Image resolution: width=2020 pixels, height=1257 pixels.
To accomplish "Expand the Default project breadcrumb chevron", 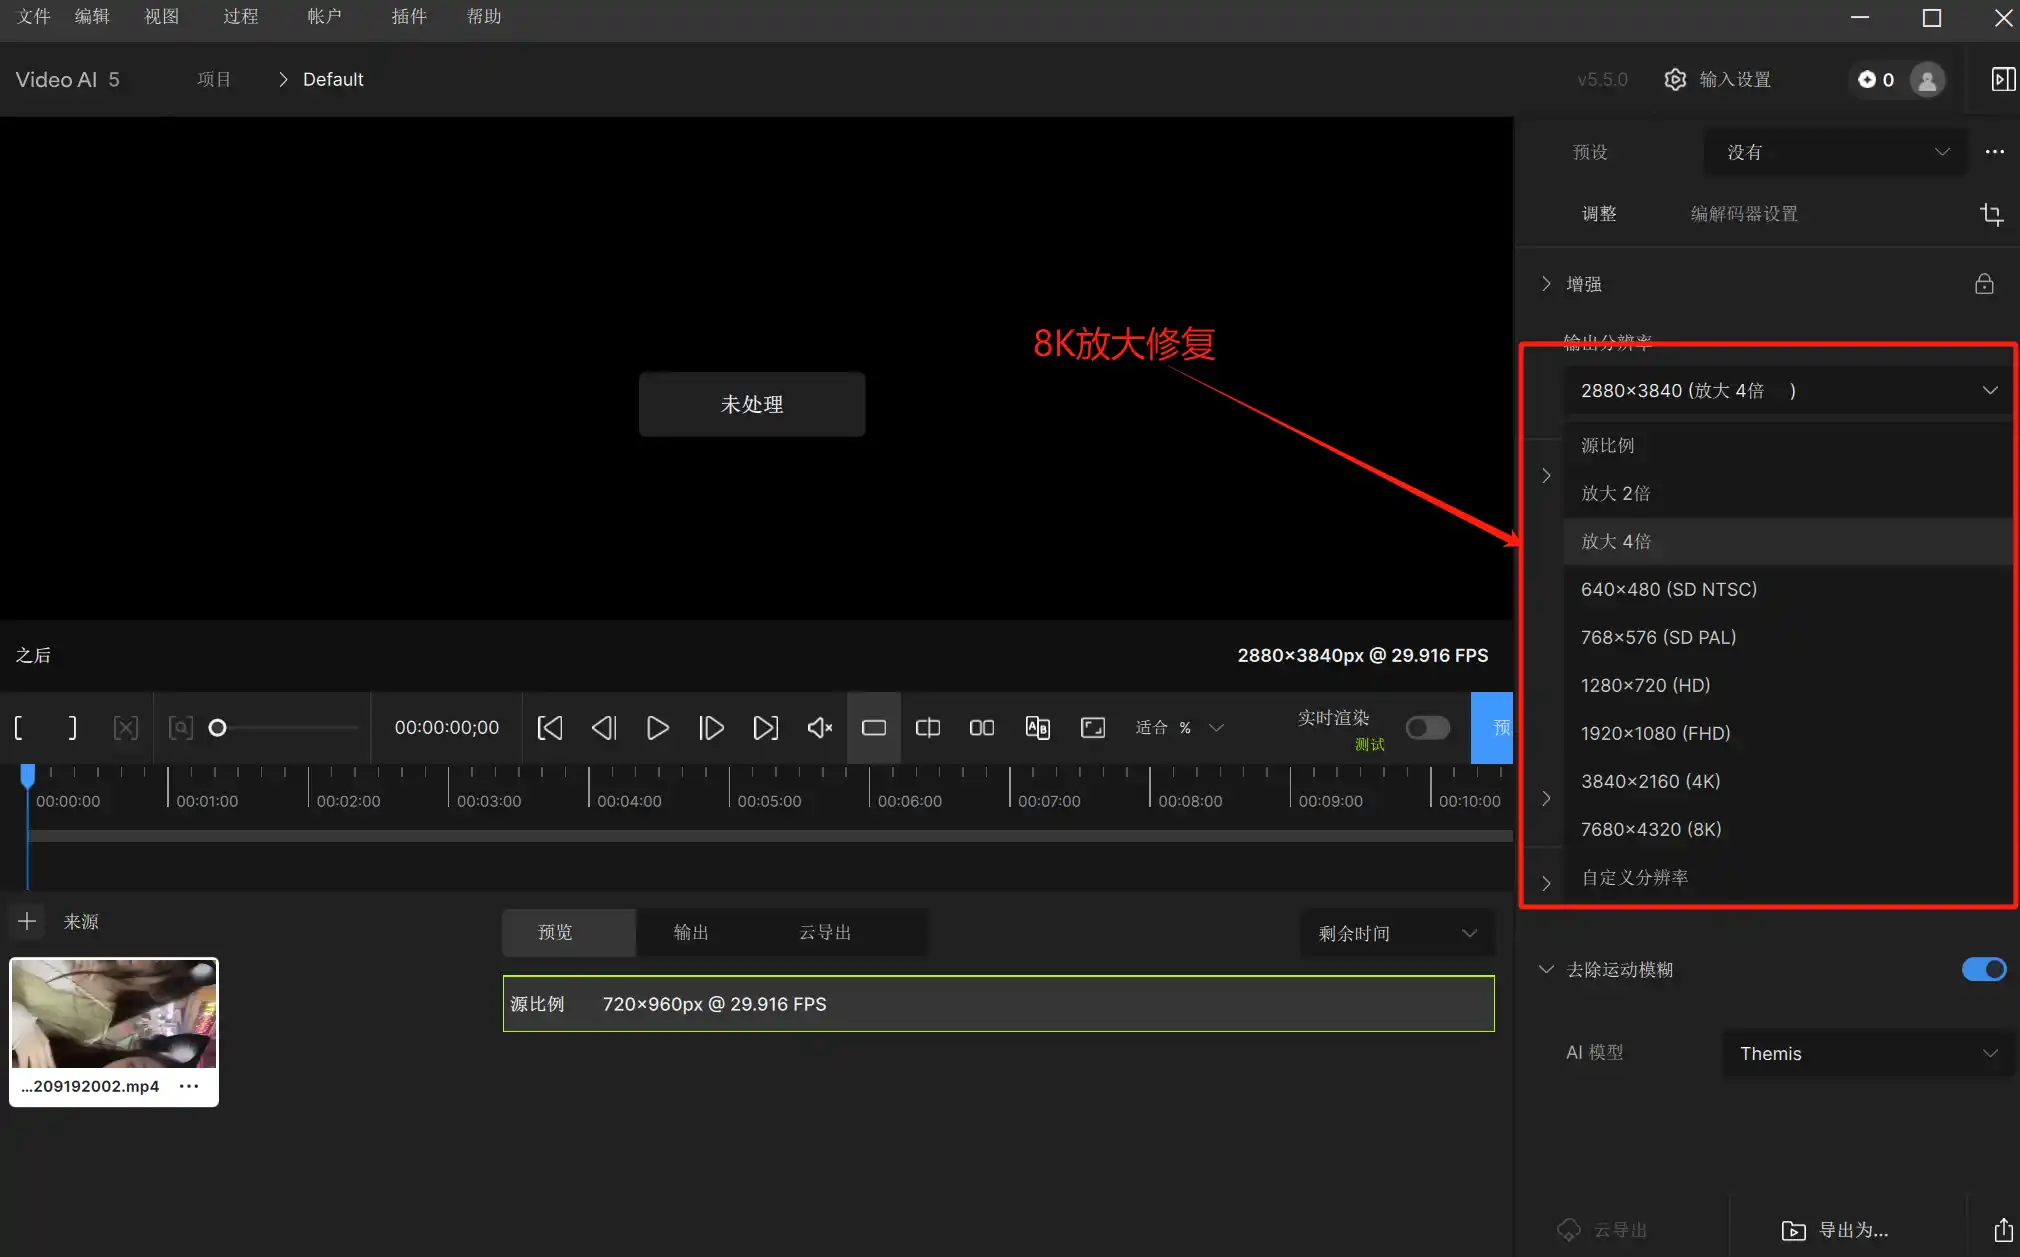I will pyautogui.click(x=283, y=79).
